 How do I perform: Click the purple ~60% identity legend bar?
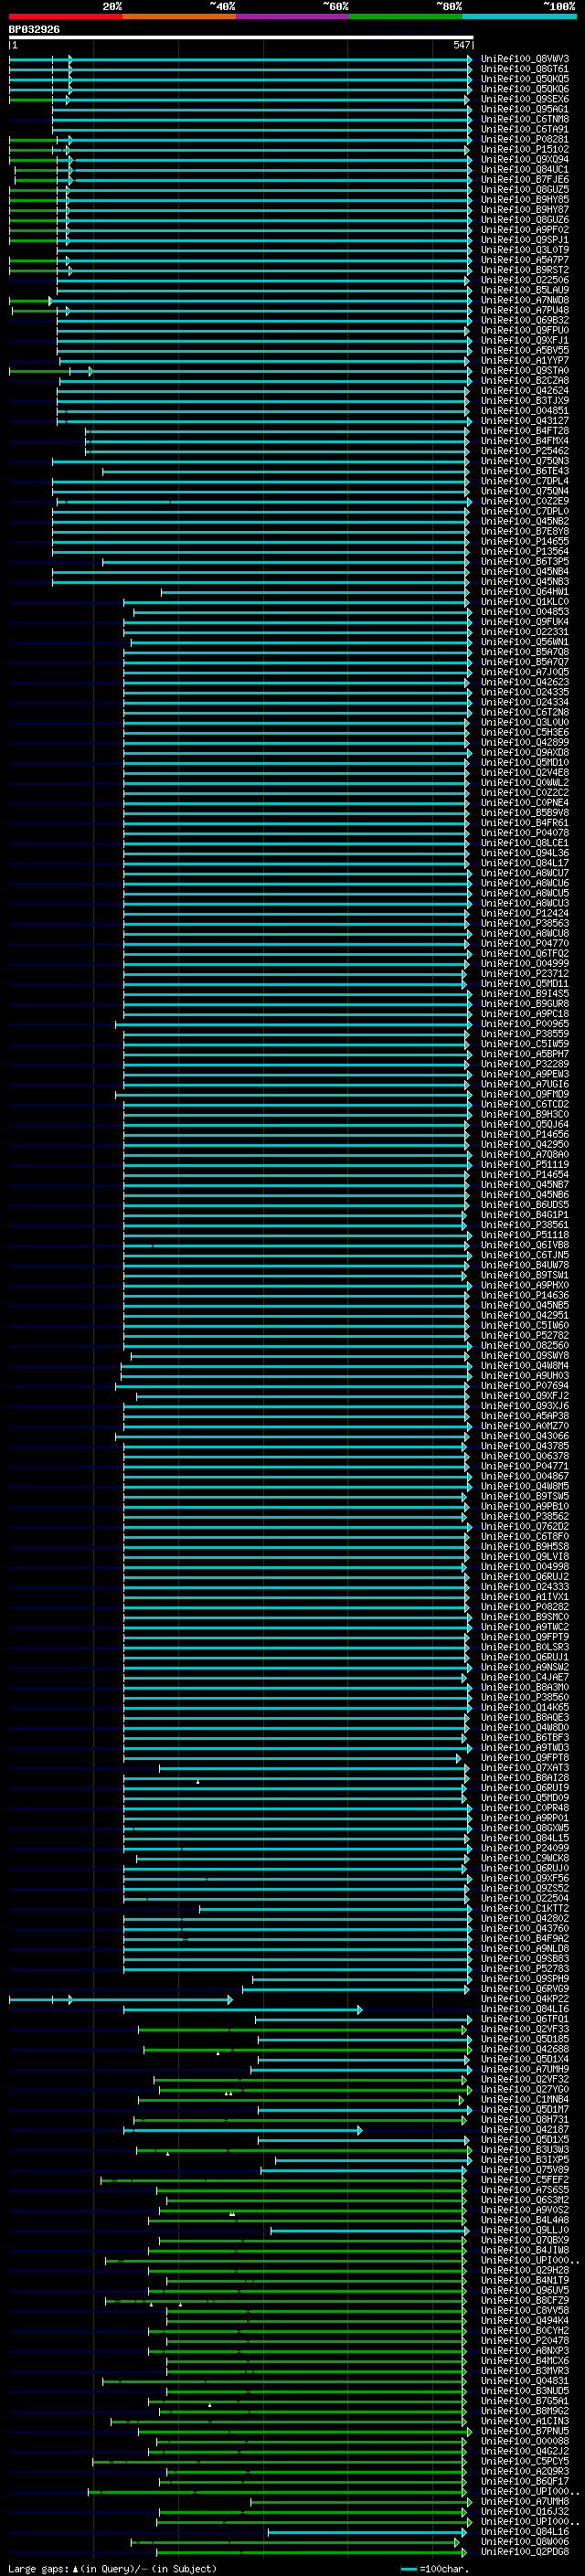pos(292,16)
